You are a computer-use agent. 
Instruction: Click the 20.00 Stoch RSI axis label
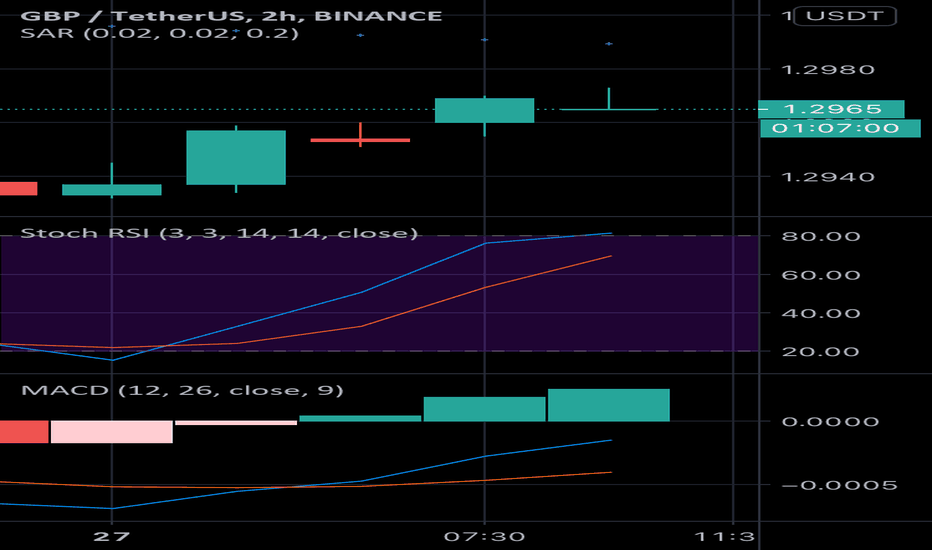click(x=821, y=351)
